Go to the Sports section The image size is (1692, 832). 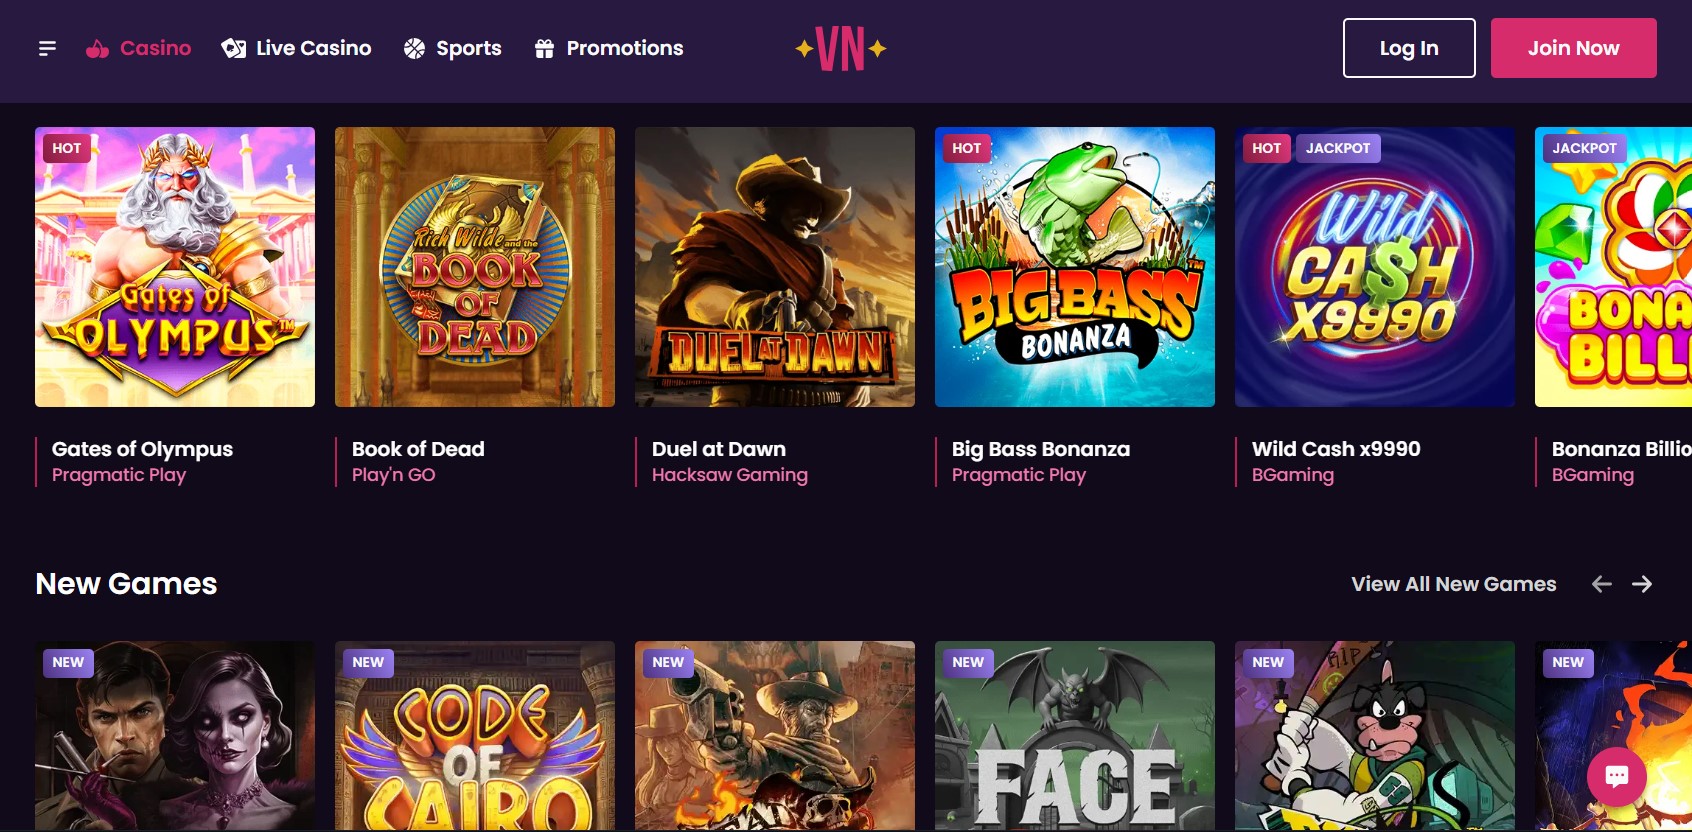pos(468,48)
